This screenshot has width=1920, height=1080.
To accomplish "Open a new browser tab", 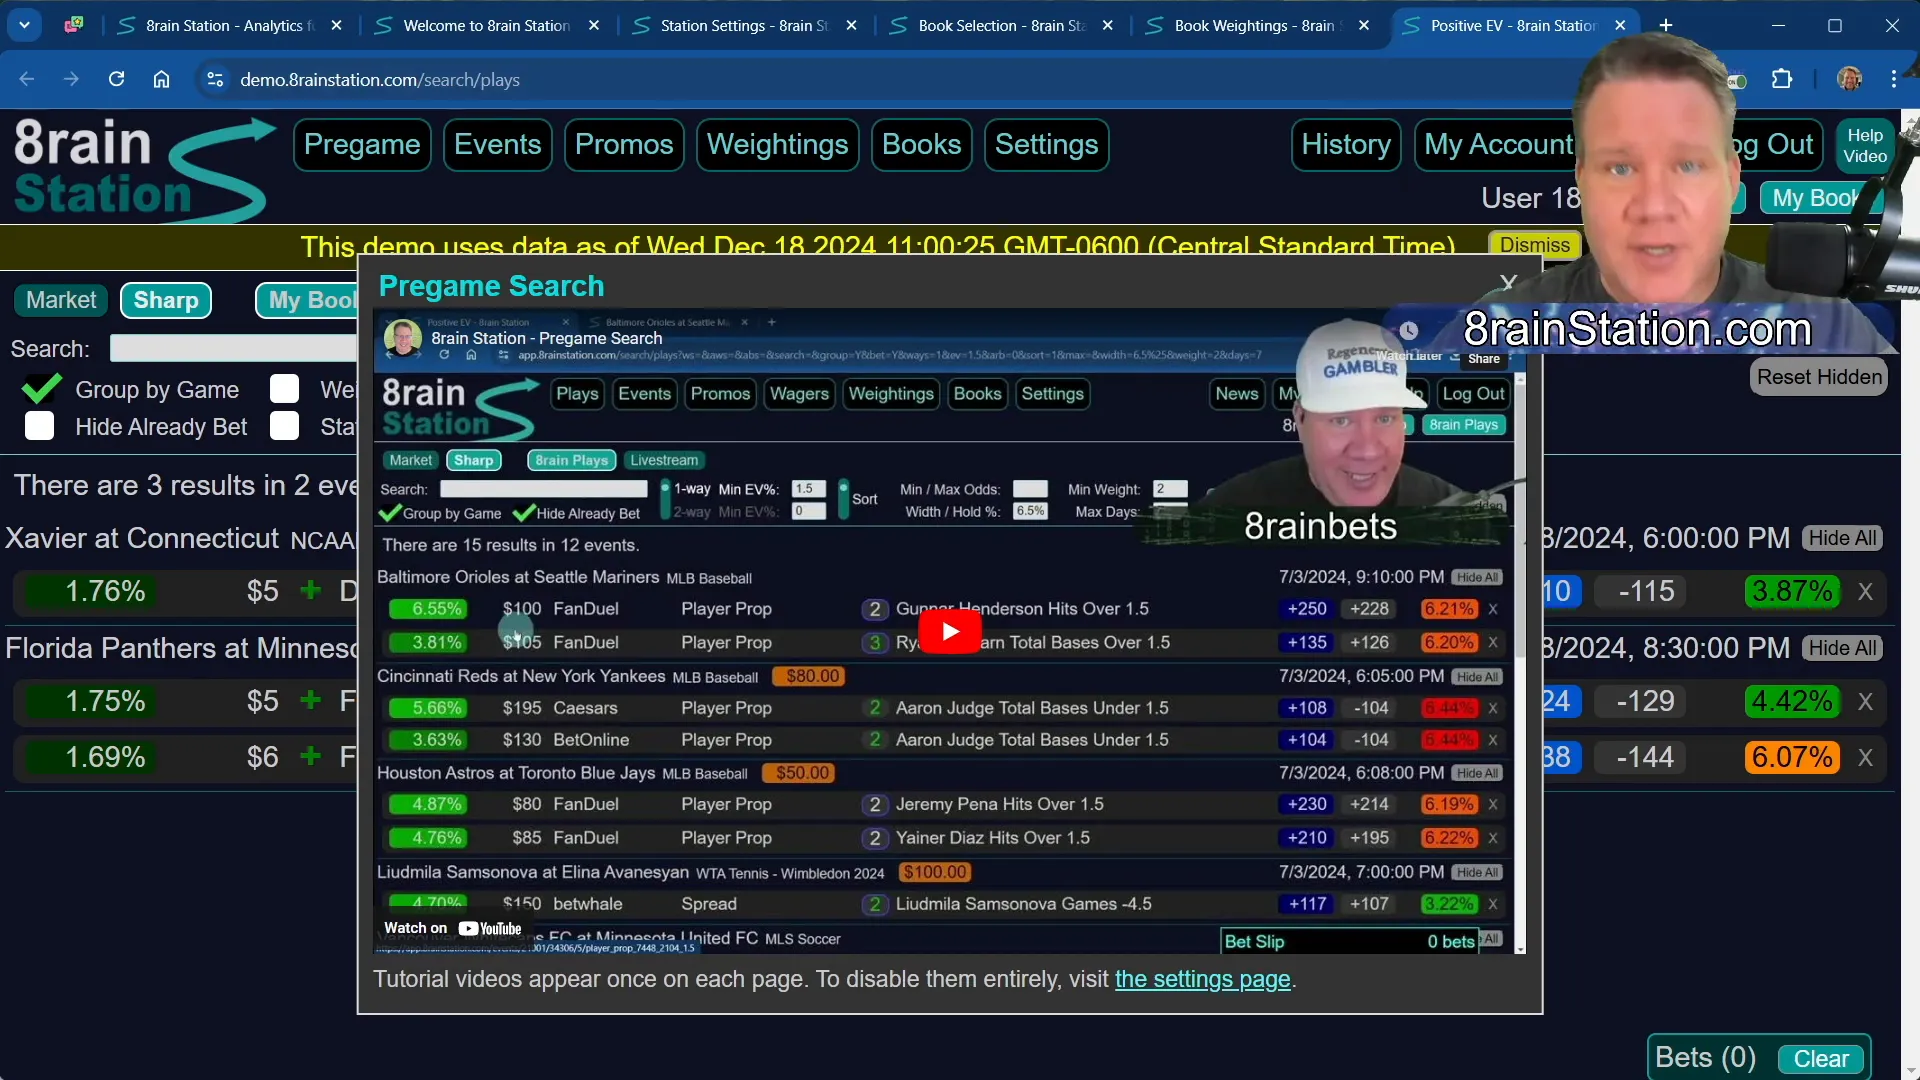I will click(x=1665, y=25).
